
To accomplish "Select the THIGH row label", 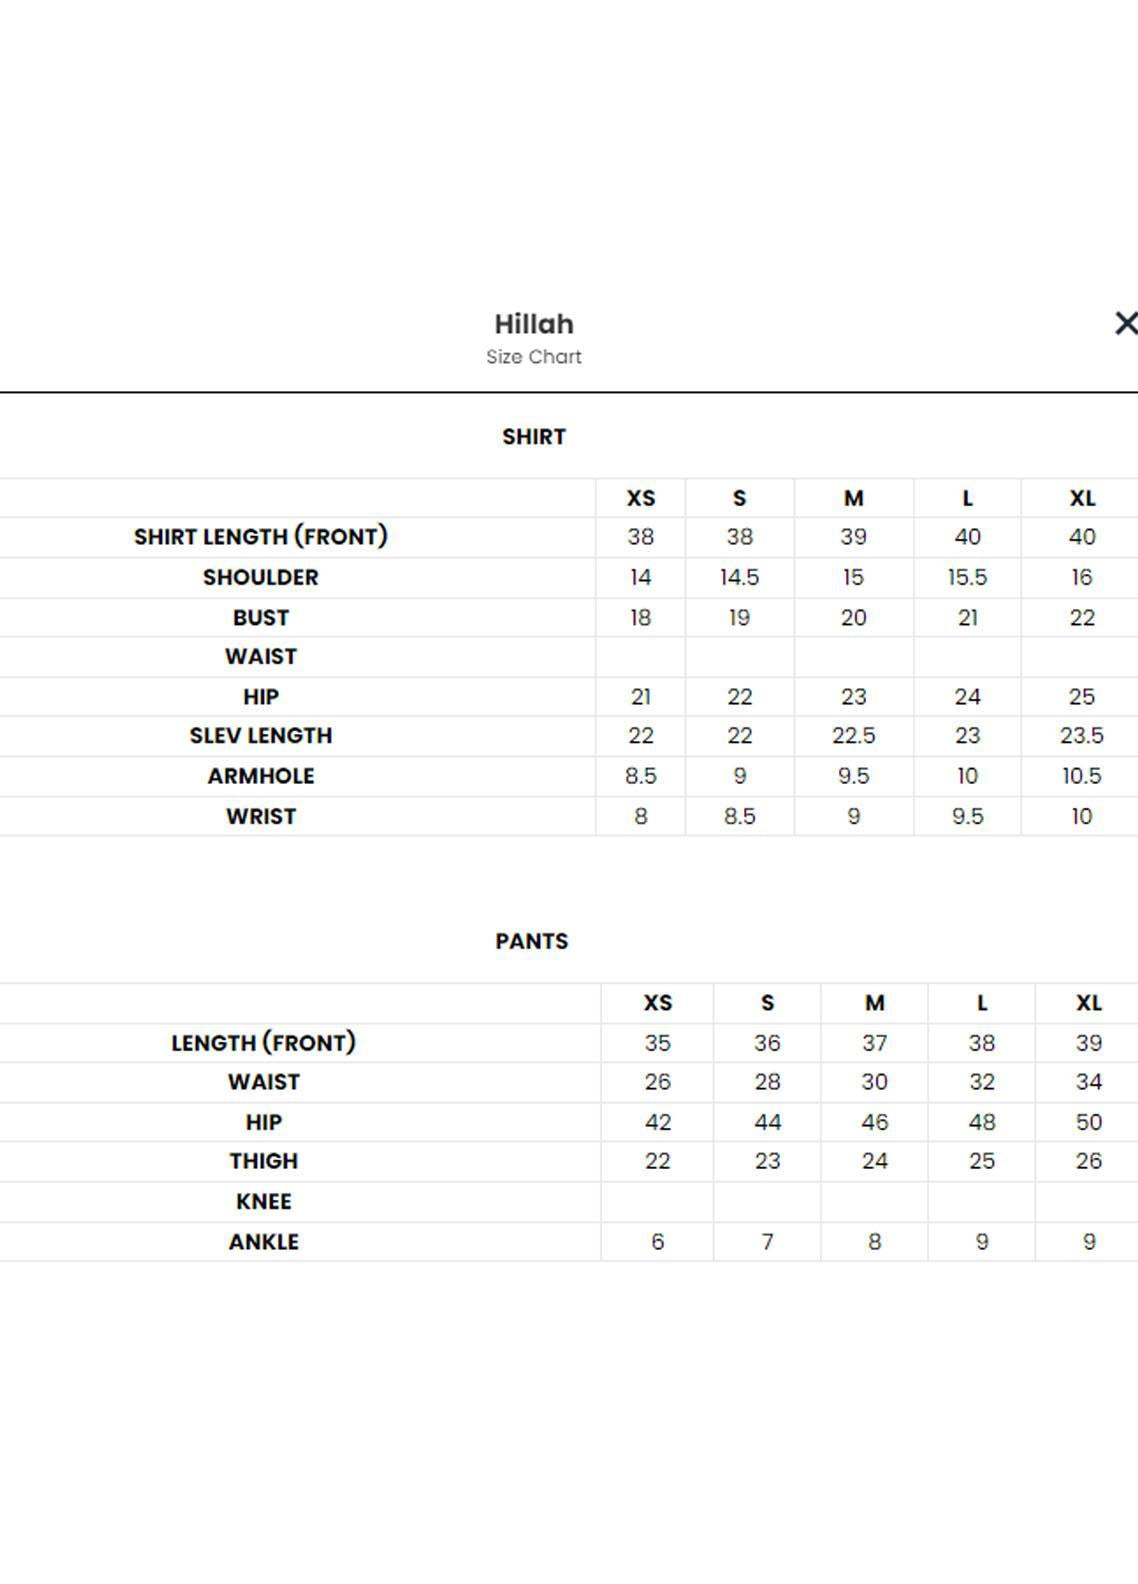I will point(264,1161).
